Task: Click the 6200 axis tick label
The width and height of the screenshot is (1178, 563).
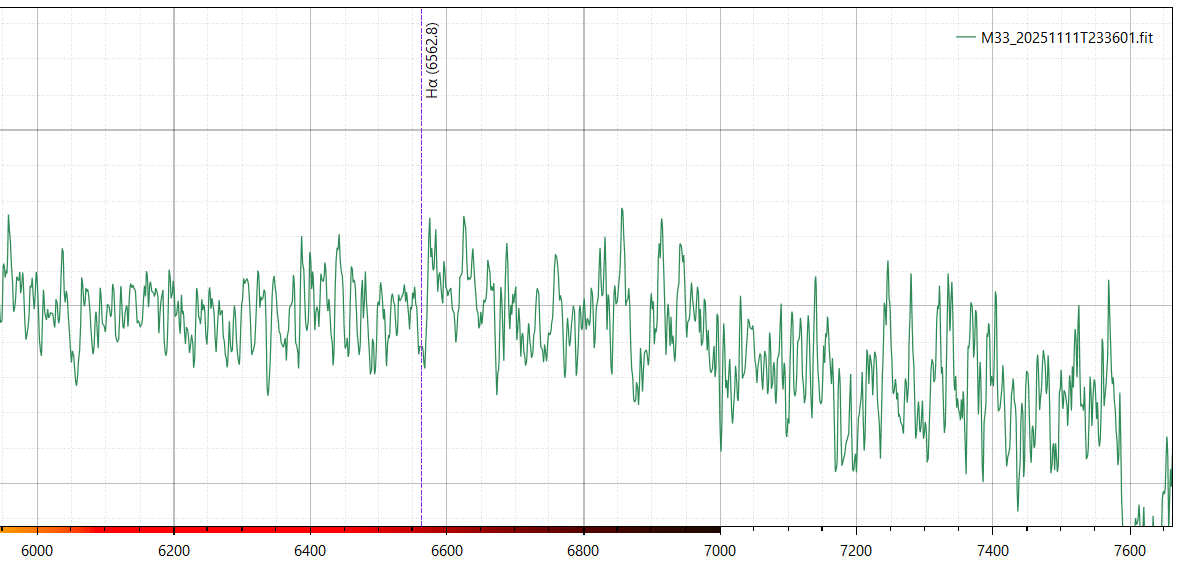Action: coord(174,549)
